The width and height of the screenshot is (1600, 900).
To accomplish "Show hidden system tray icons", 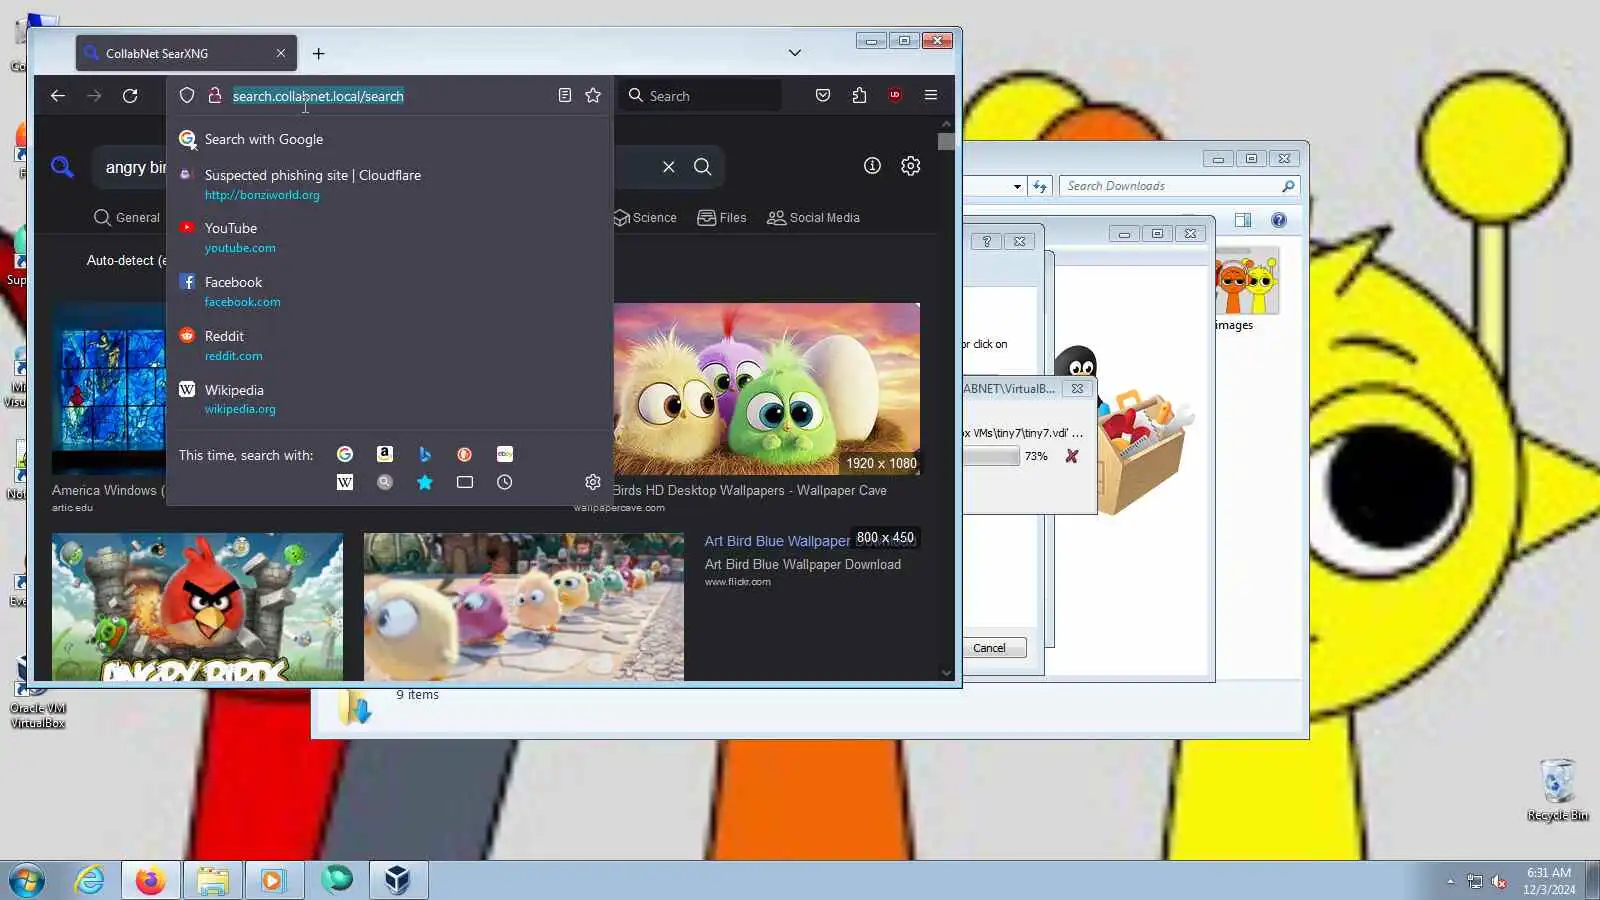I will coord(1450,881).
